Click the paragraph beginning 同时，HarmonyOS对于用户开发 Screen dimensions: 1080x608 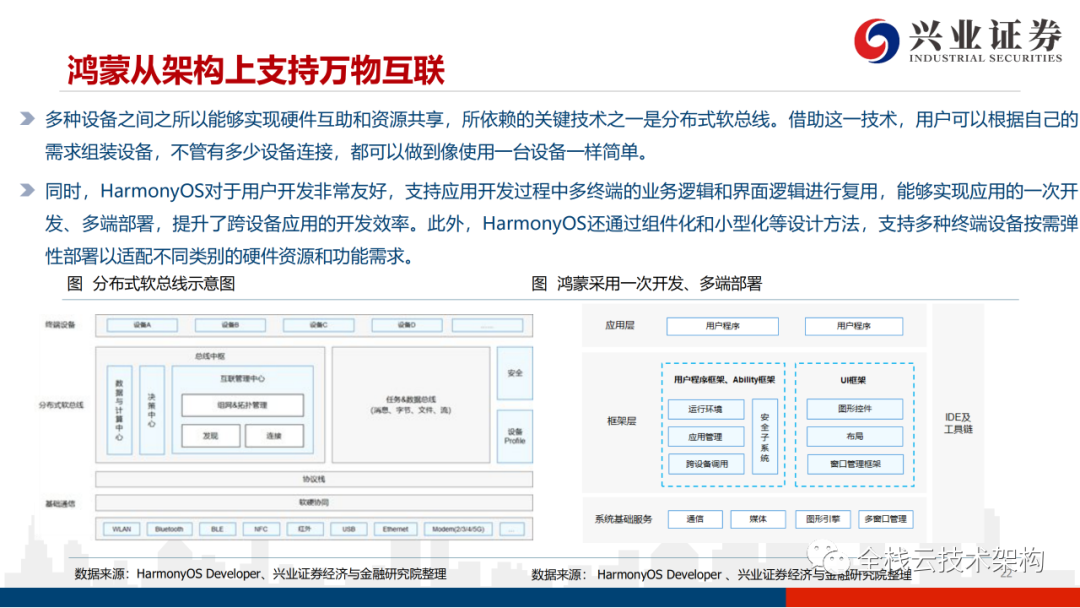pyautogui.click(x=561, y=224)
